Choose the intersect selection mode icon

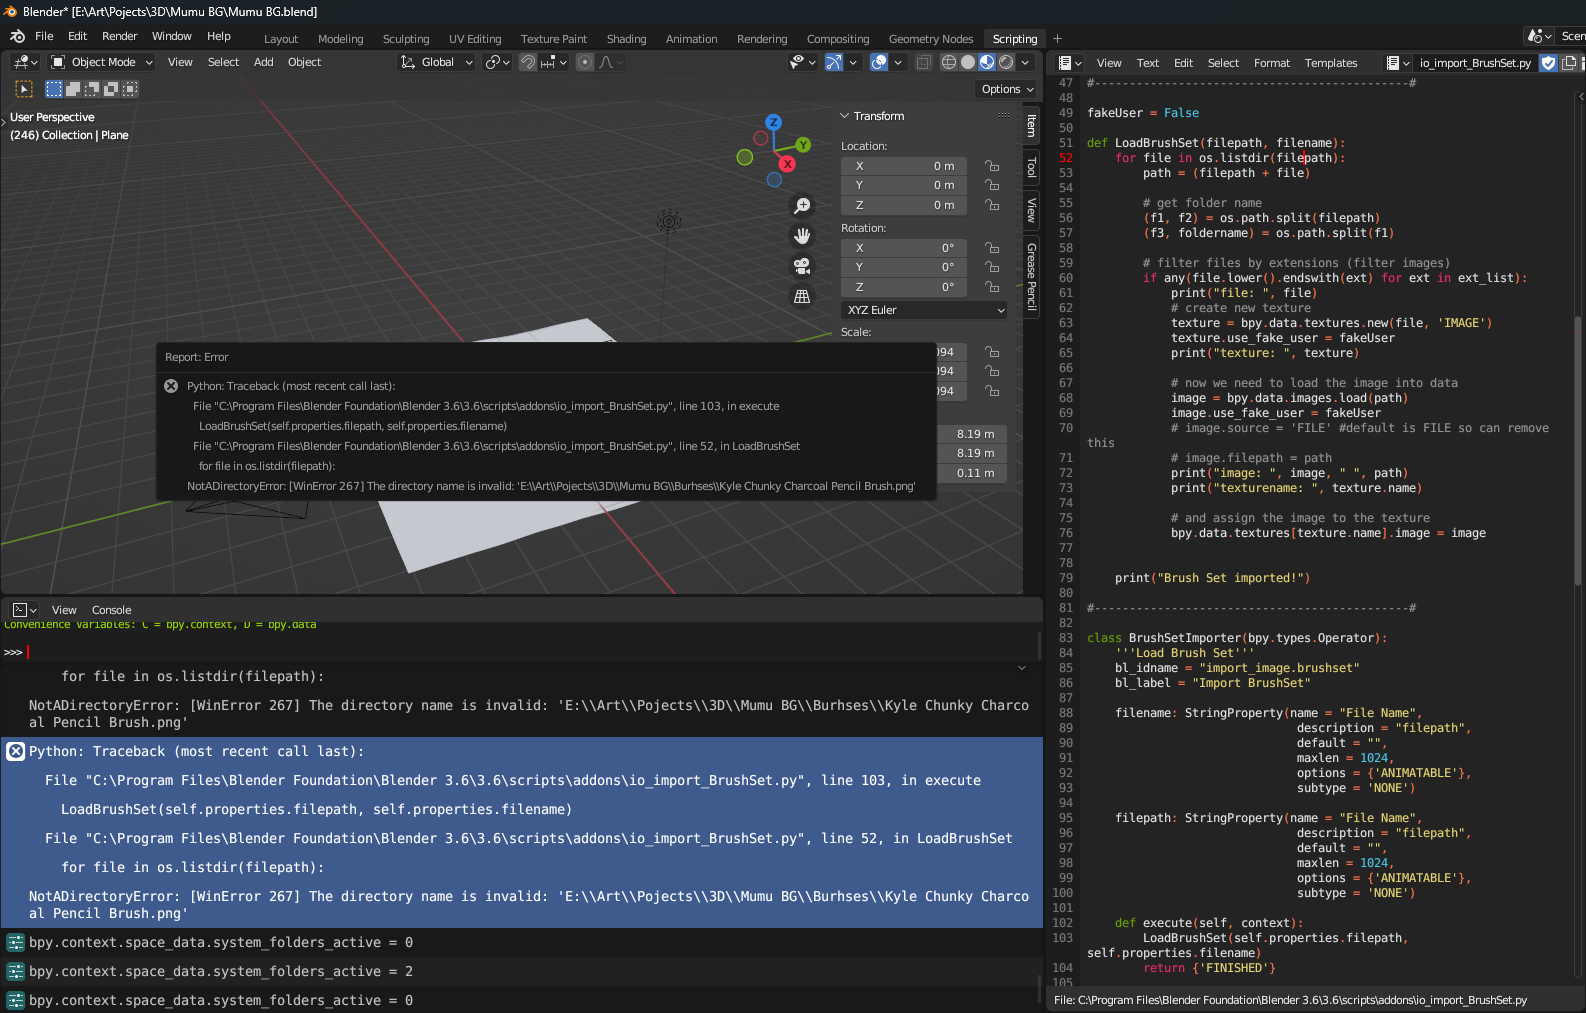coord(130,89)
